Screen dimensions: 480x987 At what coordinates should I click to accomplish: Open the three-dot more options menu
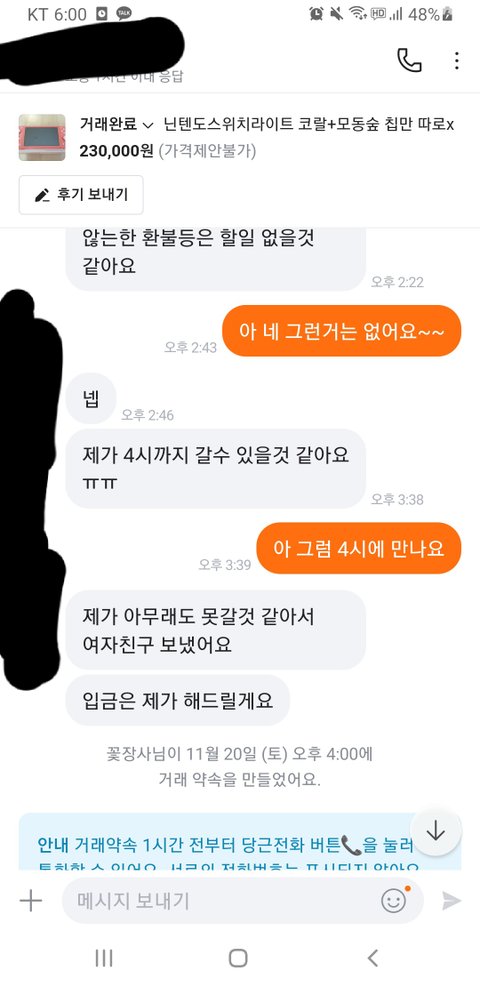[457, 60]
